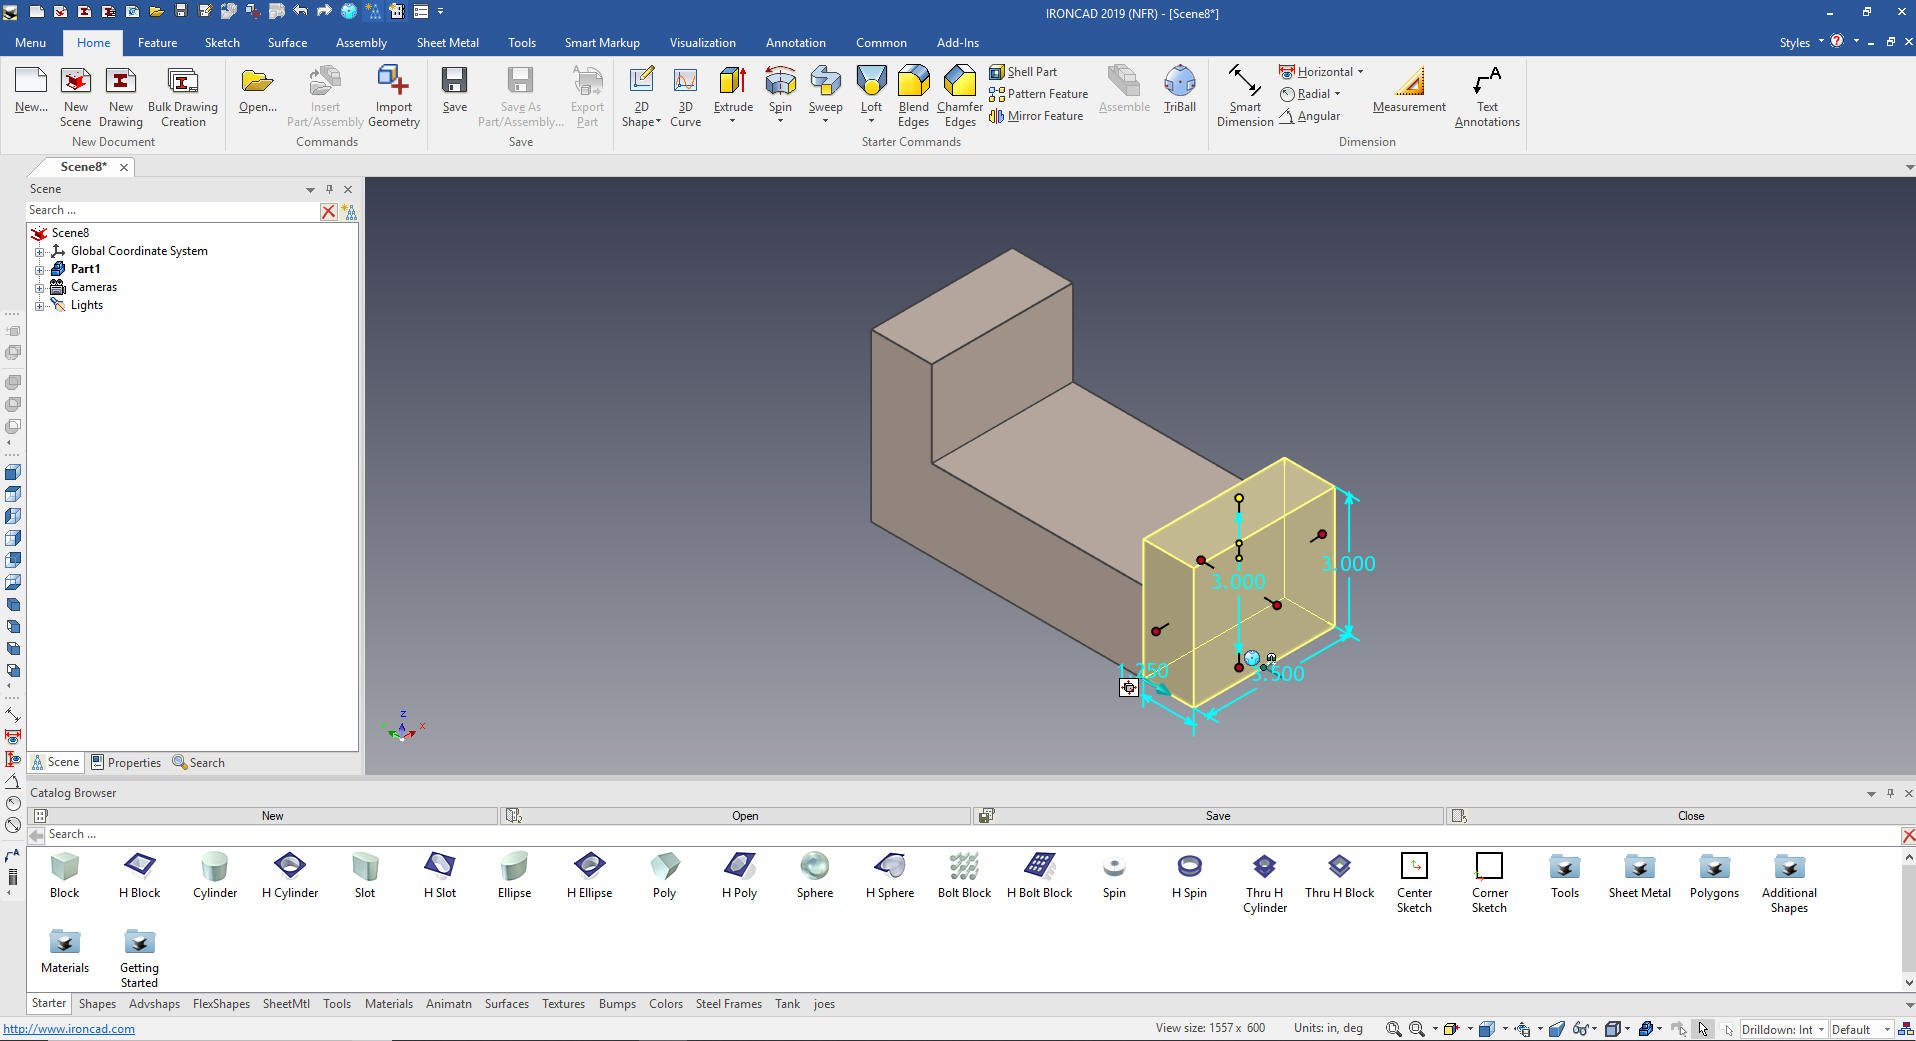Image resolution: width=1916 pixels, height=1041 pixels.
Task: Pin the Catalog Browser panel
Action: (1890, 793)
